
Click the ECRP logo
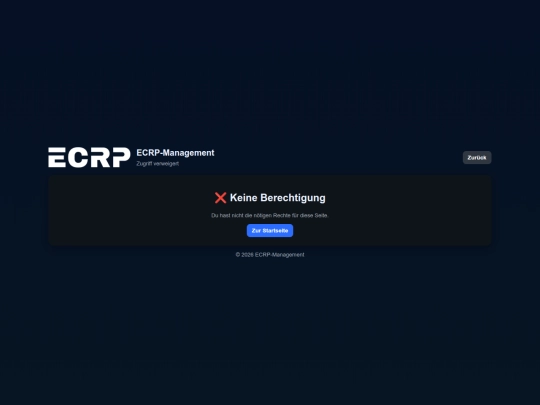click(x=89, y=158)
